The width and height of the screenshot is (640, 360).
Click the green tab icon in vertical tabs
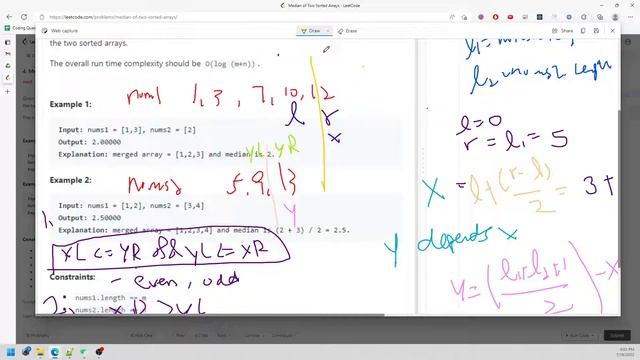pyautogui.click(x=7, y=66)
